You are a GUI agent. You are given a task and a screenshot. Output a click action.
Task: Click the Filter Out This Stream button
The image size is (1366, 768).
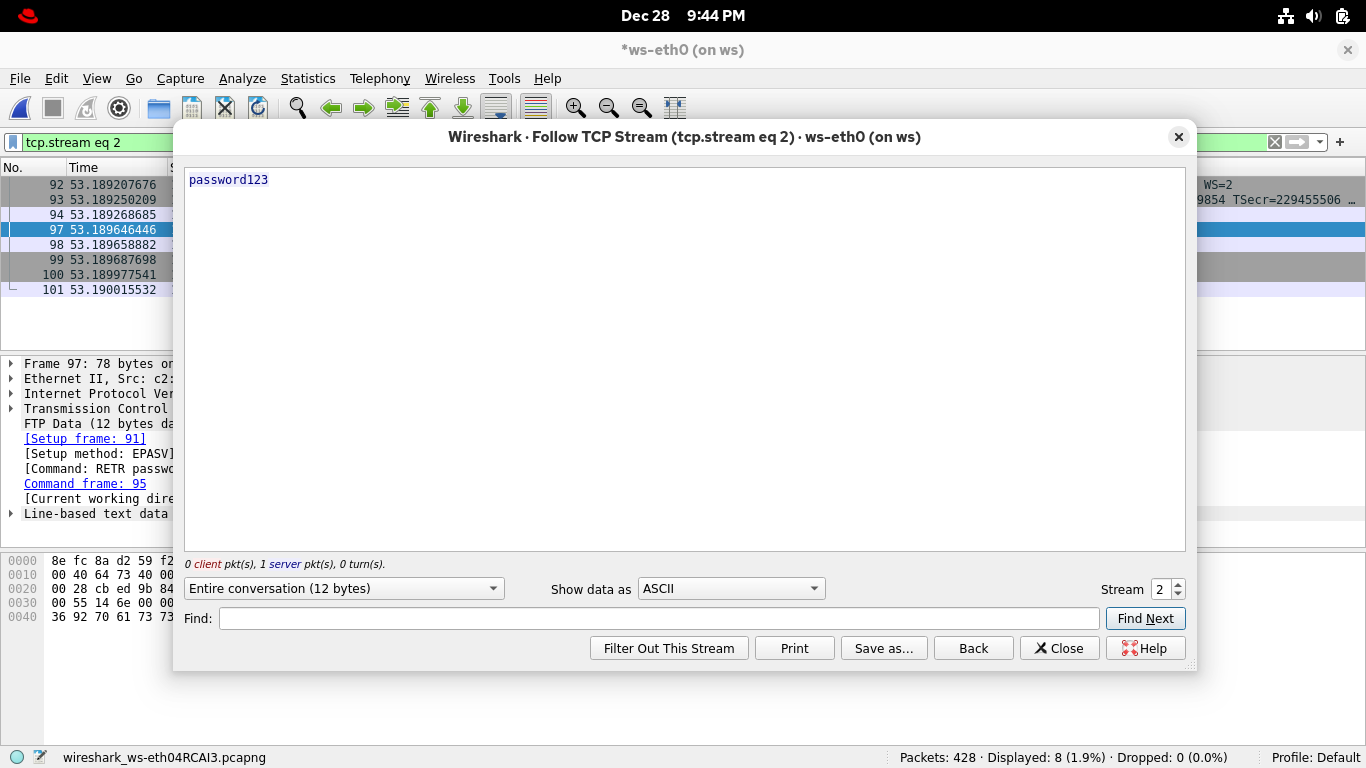(669, 648)
